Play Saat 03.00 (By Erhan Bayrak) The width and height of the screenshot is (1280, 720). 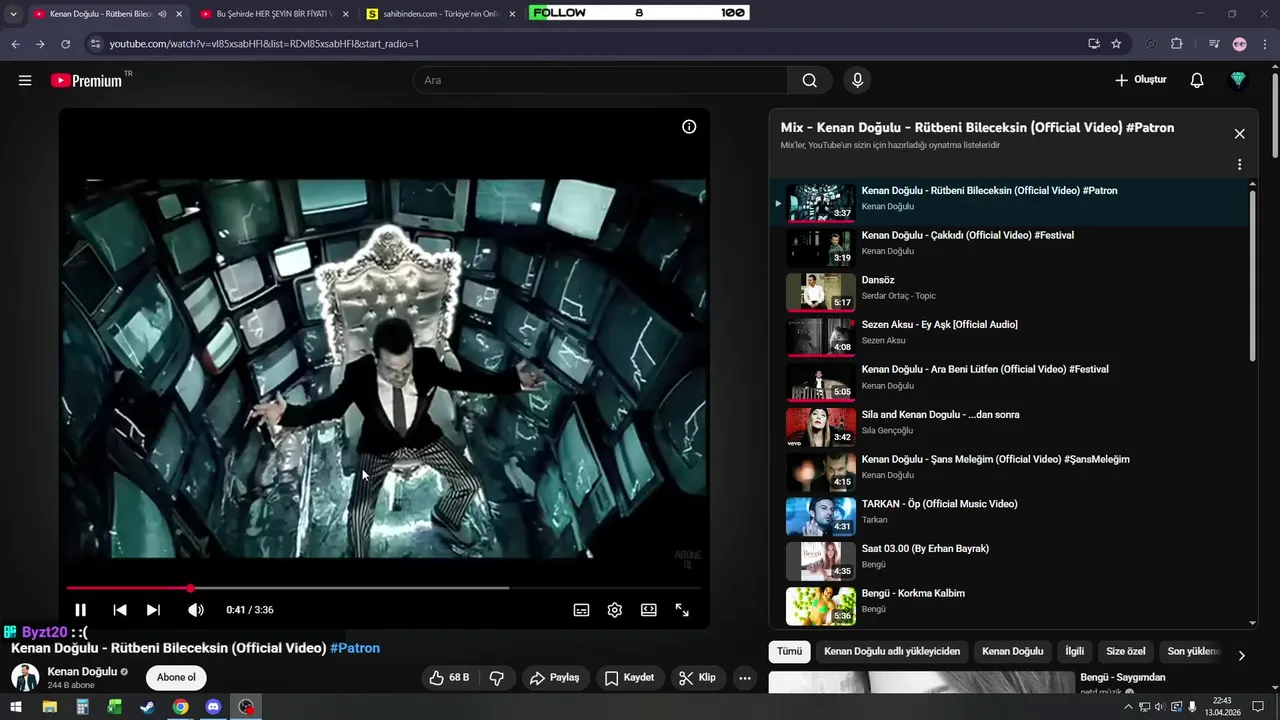coord(1009,561)
